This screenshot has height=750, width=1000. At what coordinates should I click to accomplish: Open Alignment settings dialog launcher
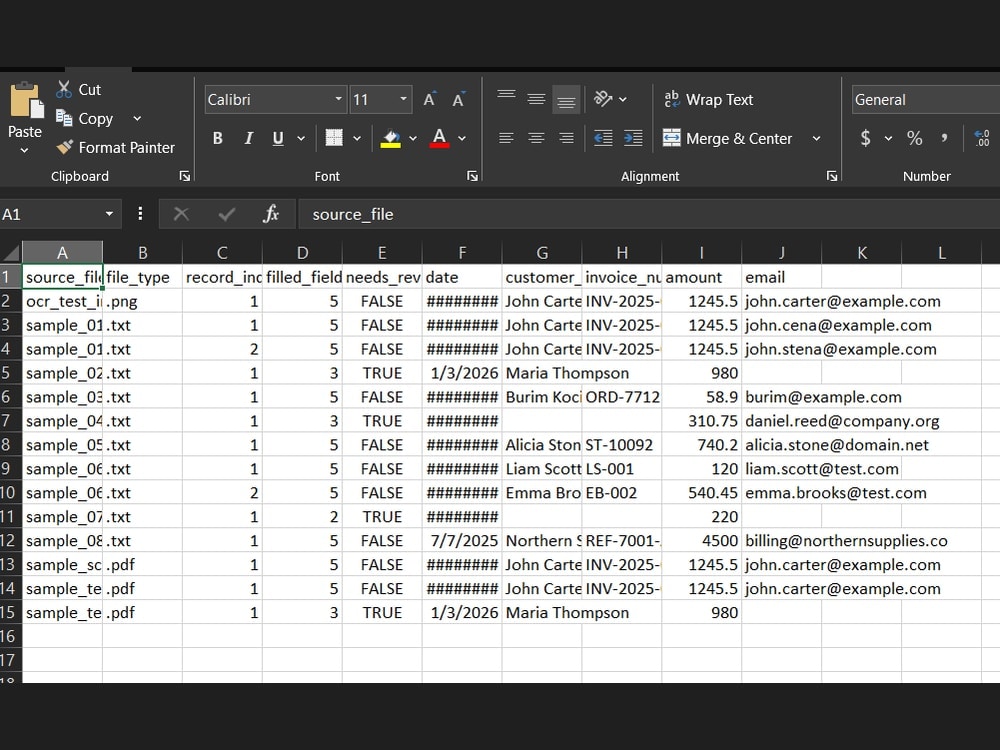click(832, 176)
